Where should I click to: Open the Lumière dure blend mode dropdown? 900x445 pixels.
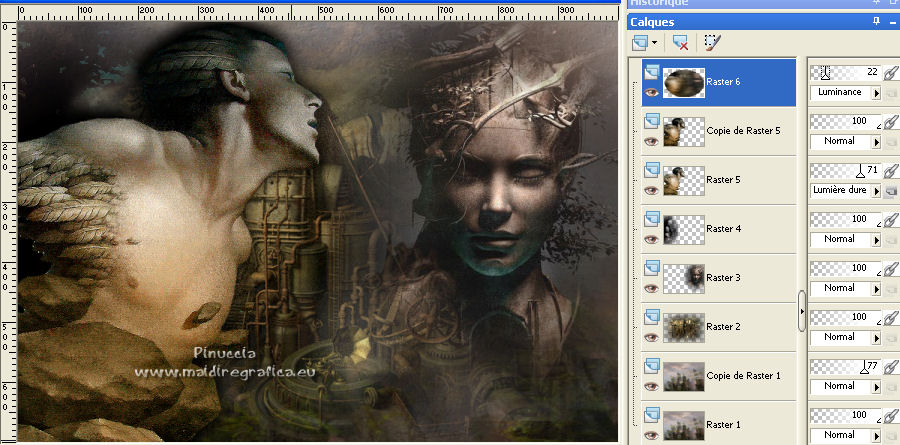pos(876,191)
